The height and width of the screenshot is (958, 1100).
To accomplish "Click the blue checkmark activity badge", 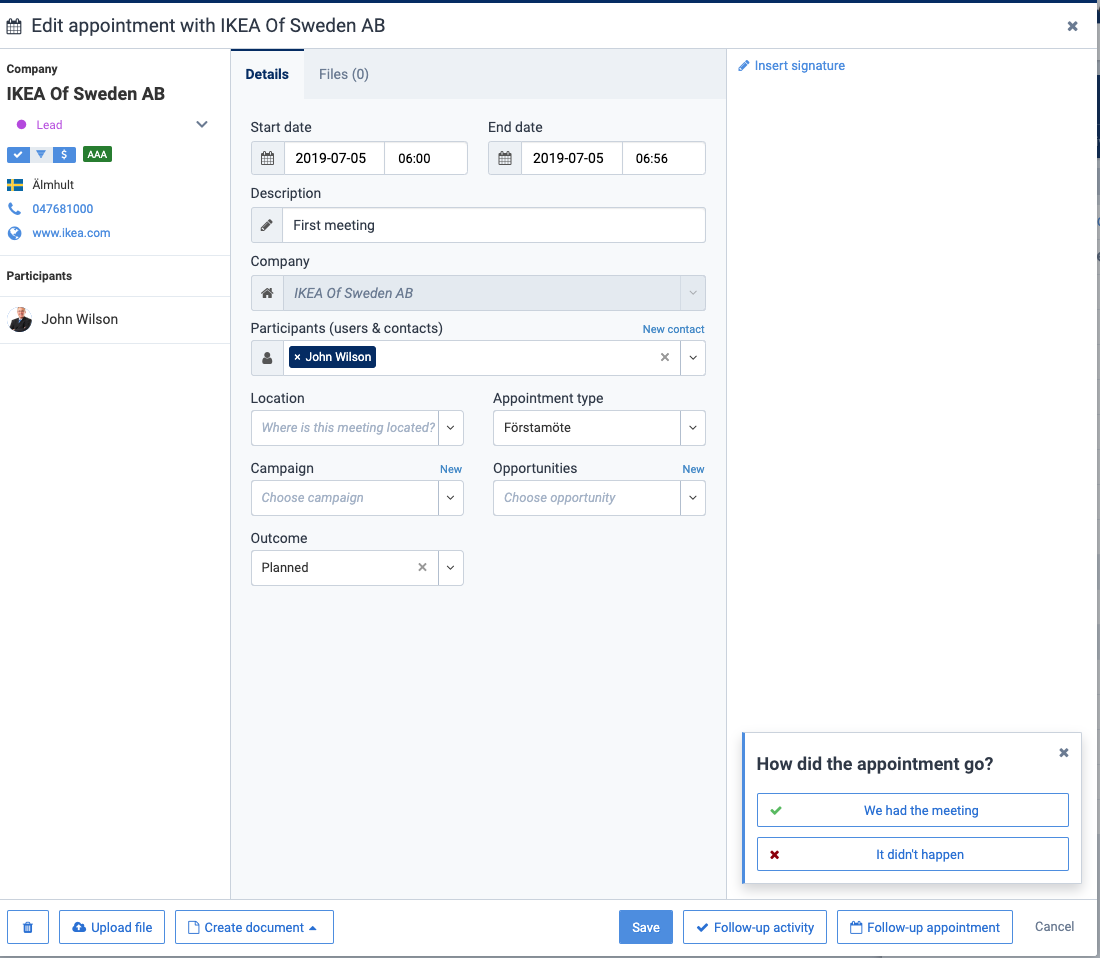I will pyautogui.click(x=18, y=154).
